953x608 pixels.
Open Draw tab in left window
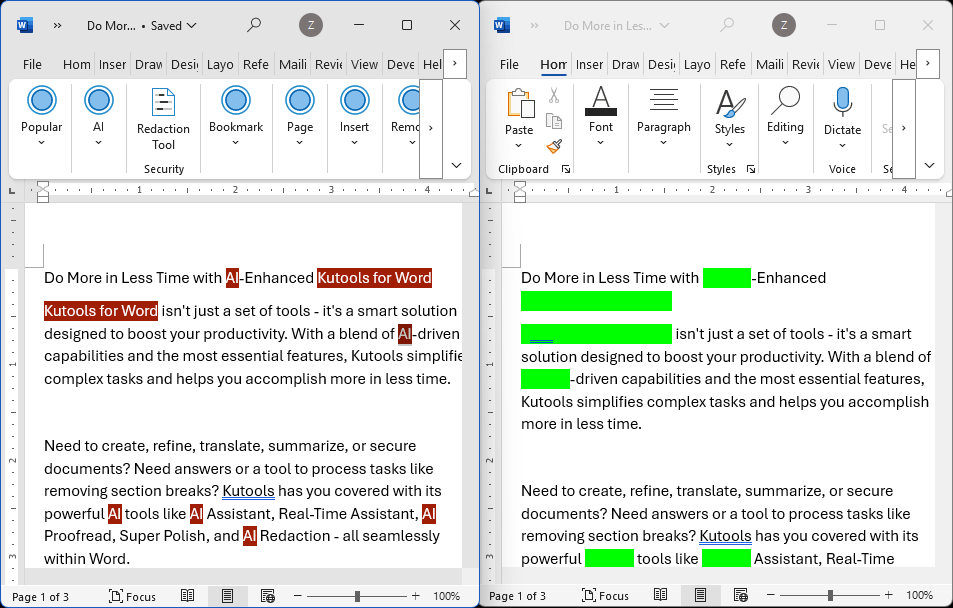pos(148,64)
